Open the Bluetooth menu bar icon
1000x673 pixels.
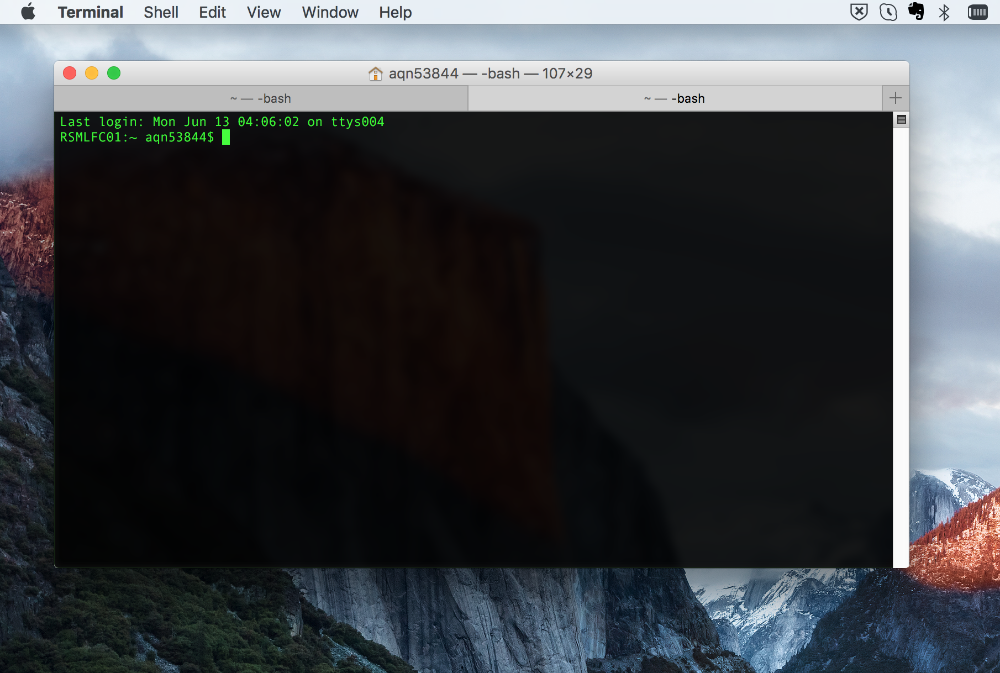944,11
